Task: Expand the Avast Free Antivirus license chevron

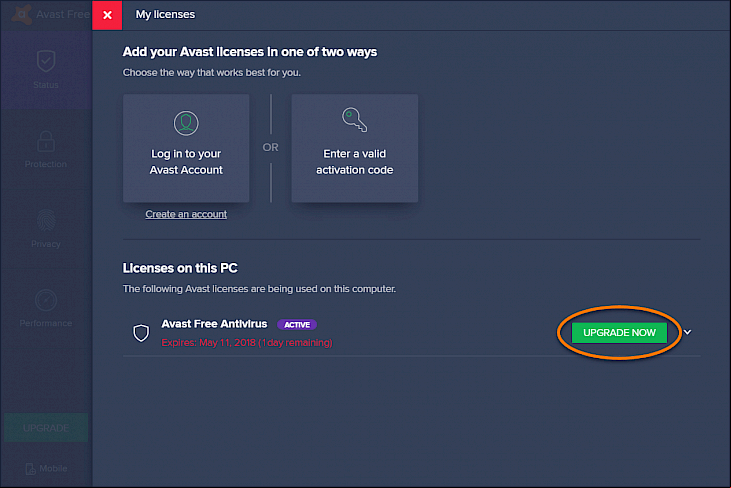Action: [687, 332]
